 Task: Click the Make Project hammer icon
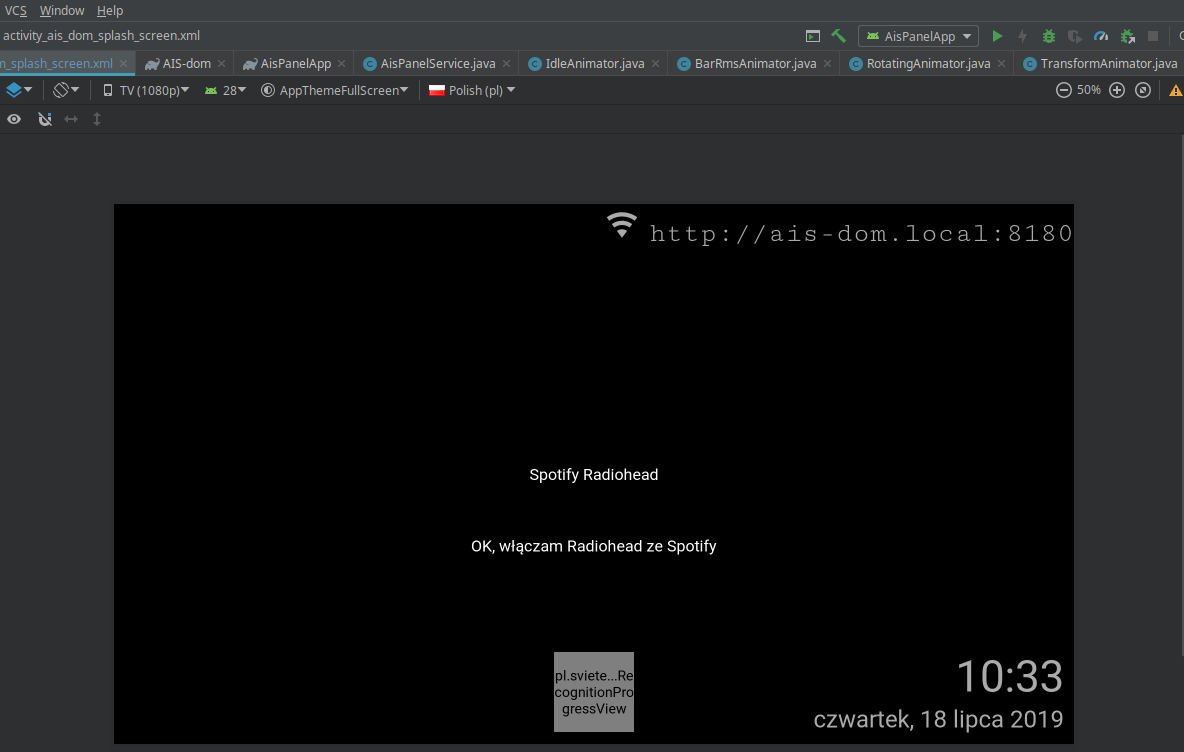[838, 35]
